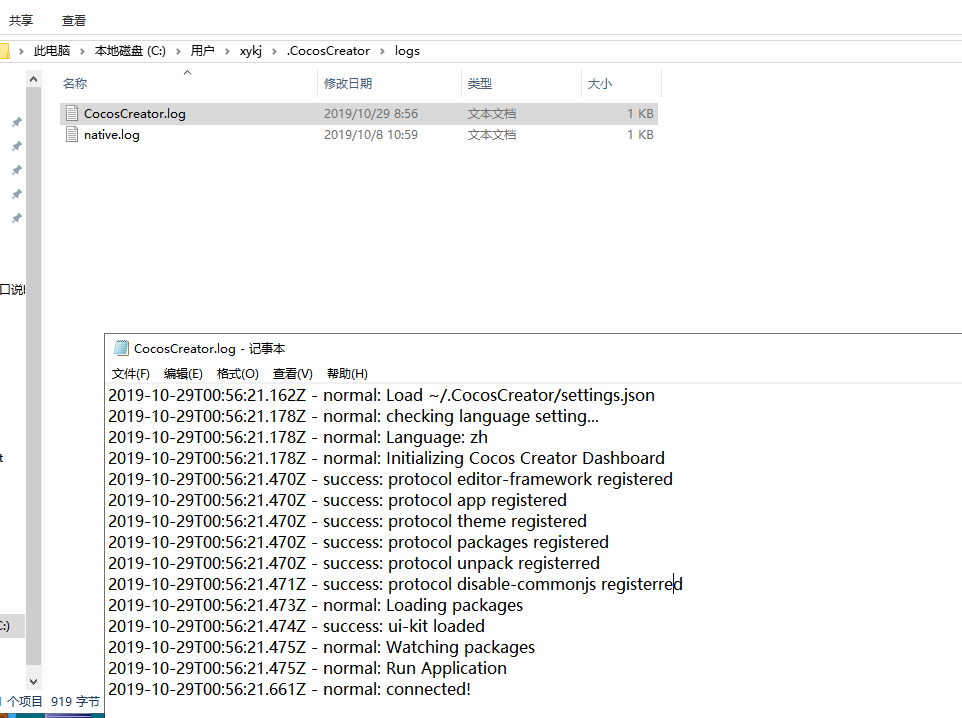
Task: Click the date 2019/10/8 10:59
Action: 371,134
